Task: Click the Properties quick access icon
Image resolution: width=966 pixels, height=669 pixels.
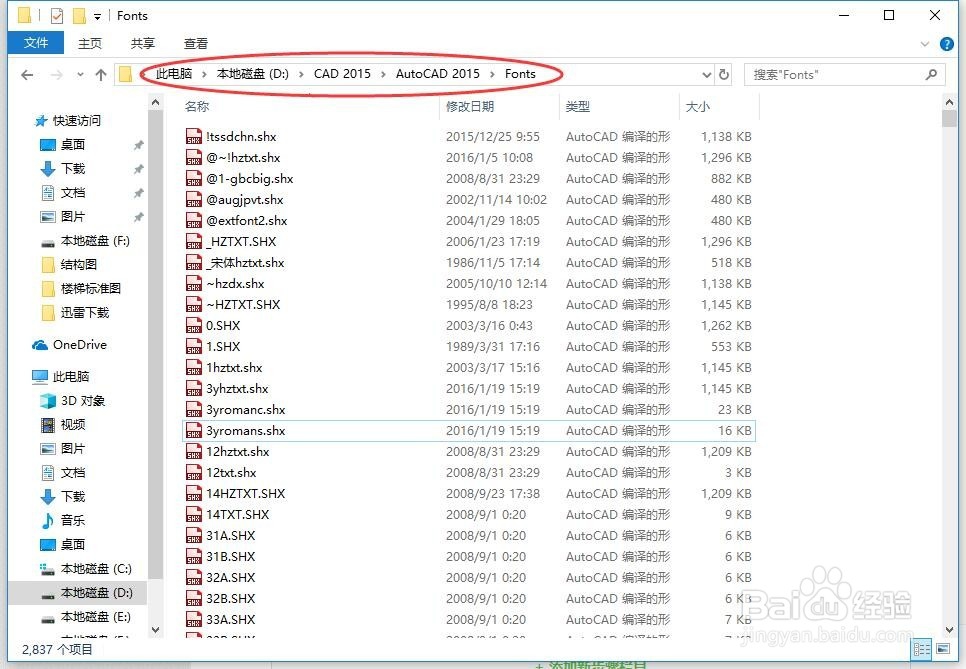Action: pos(57,15)
